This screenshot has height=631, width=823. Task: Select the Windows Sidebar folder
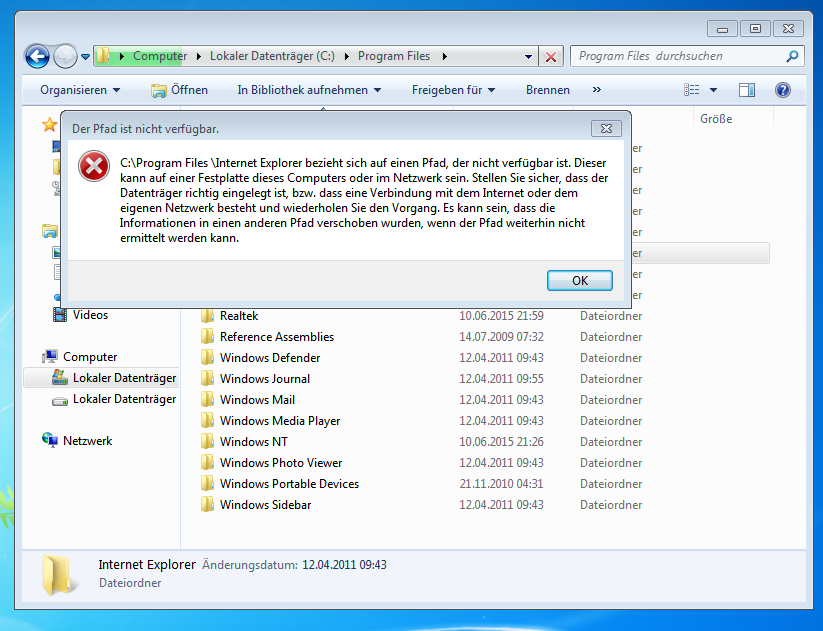[265, 505]
